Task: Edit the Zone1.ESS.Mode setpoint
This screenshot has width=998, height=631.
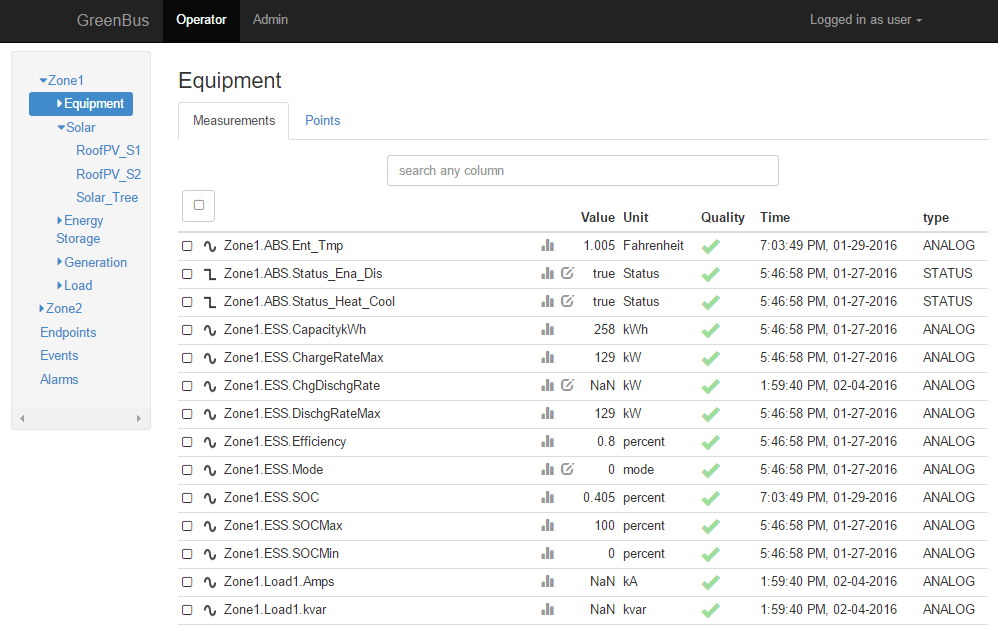Action: pos(567,469)
